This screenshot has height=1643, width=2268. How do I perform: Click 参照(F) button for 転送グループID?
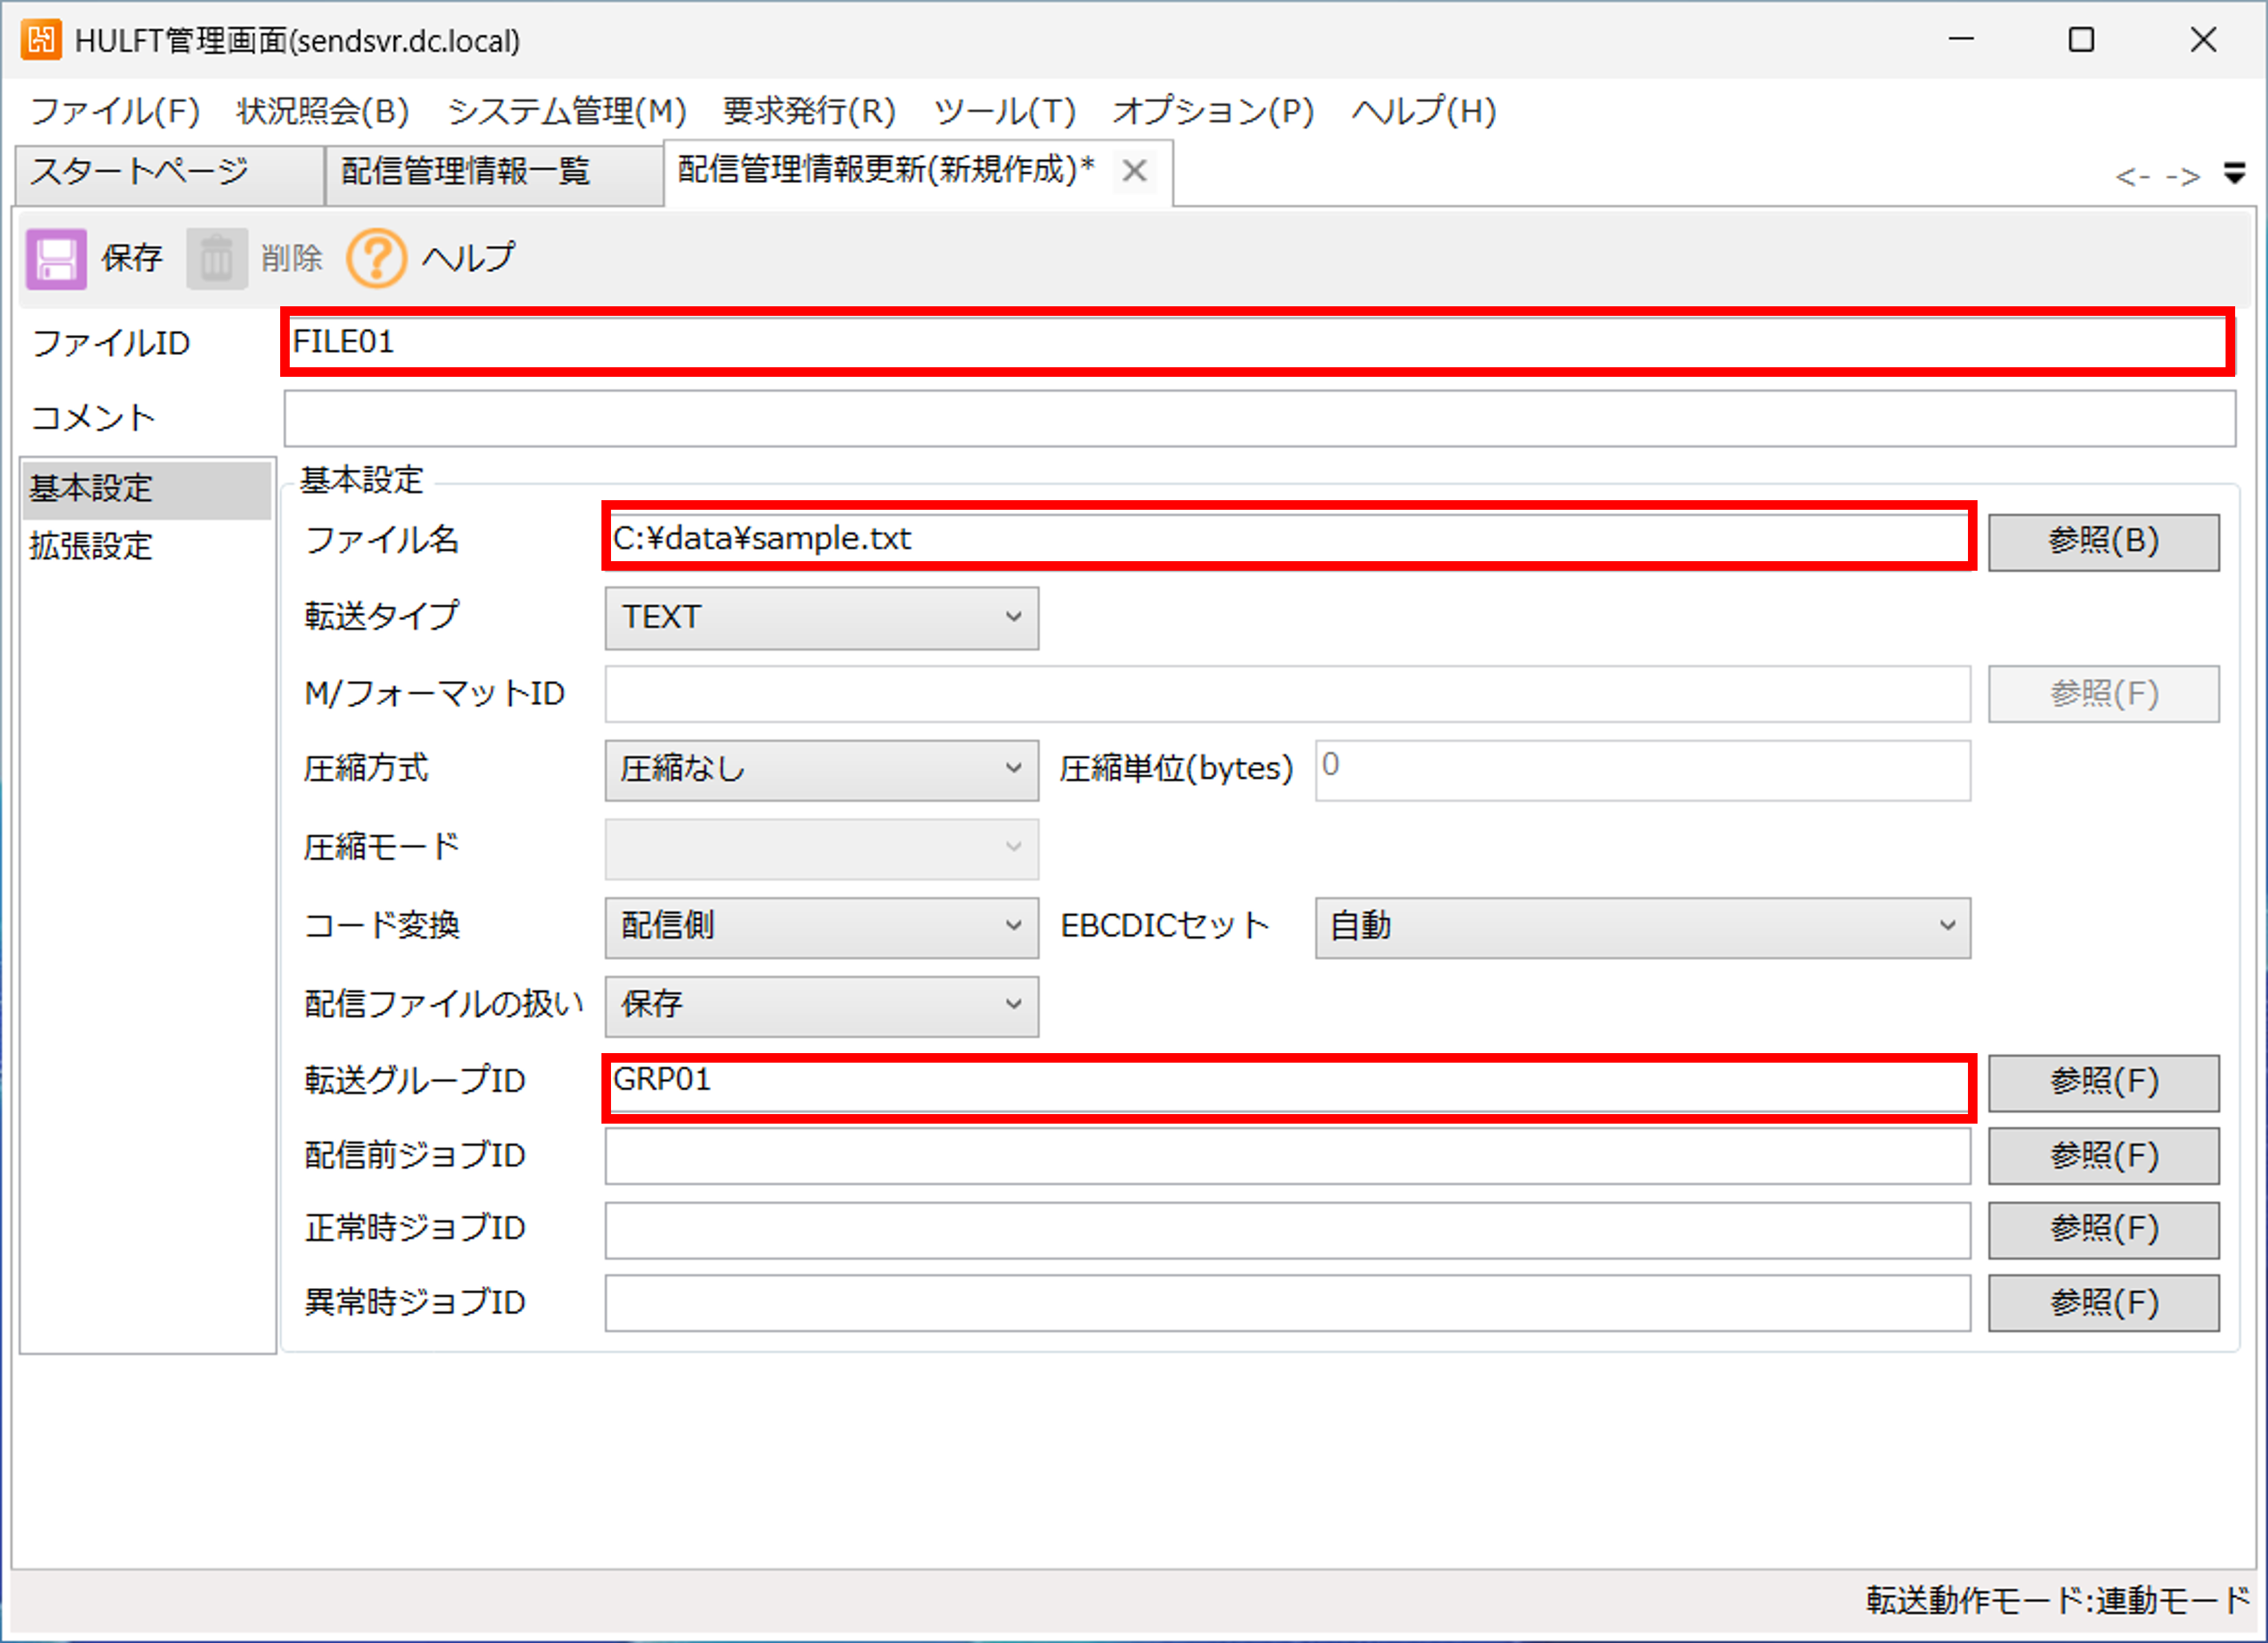[2102, 1082]
